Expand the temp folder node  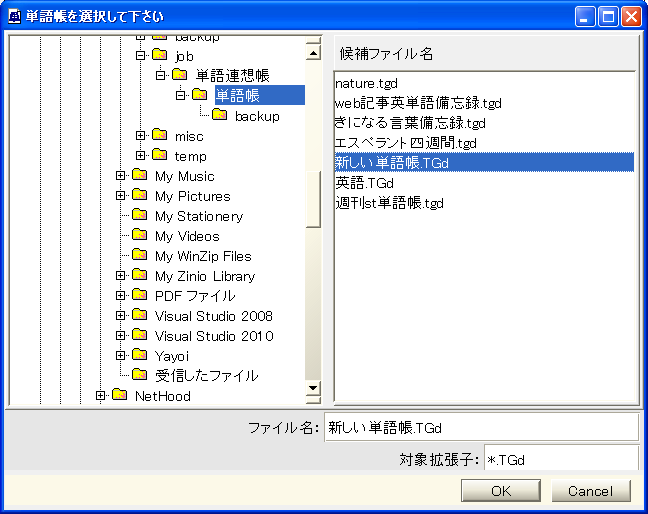click(x=141, y=155)
